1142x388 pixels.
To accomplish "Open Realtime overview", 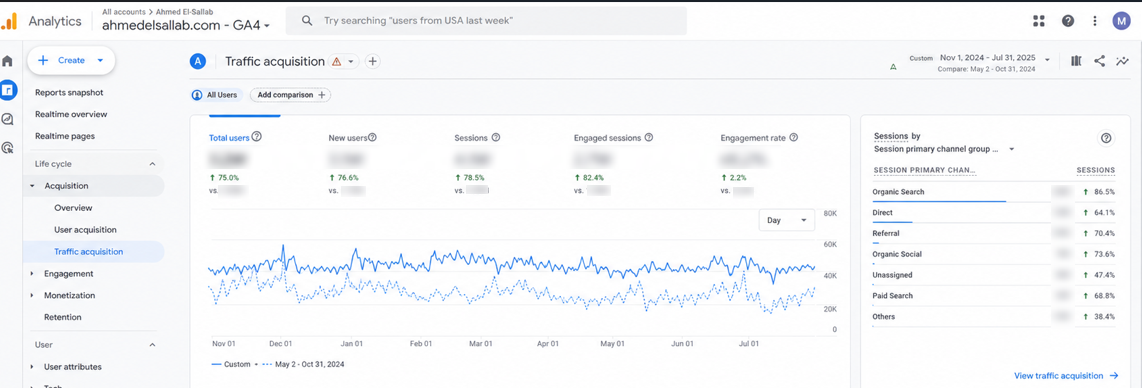I will [x=71, y=114].
